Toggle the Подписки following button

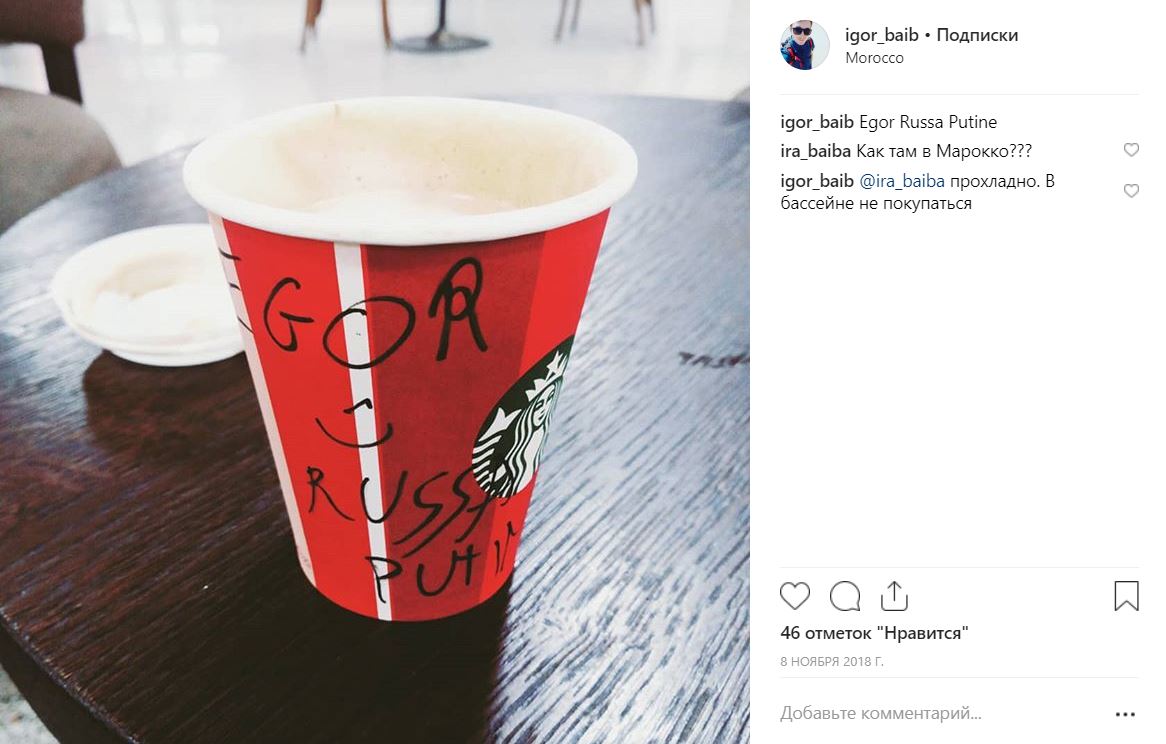[977, 35]
